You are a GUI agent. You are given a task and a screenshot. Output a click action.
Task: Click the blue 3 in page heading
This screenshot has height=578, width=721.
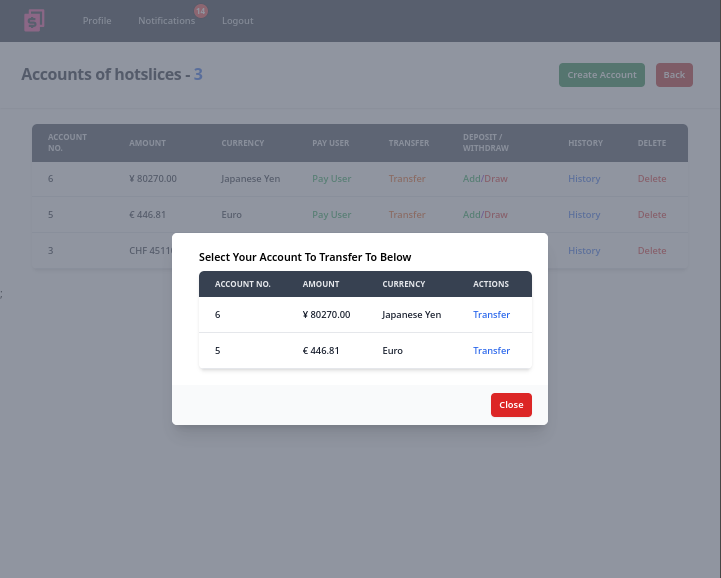[198, 74]
